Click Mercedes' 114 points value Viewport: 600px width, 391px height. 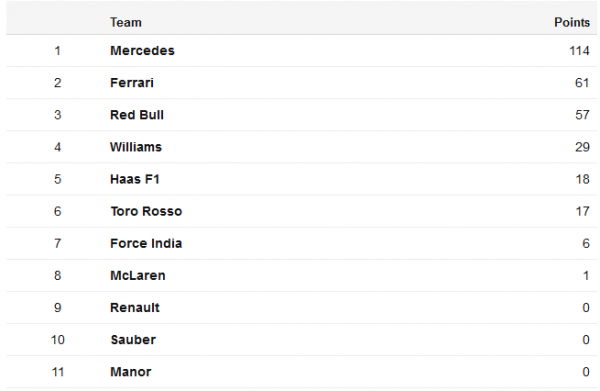(579, 51)
